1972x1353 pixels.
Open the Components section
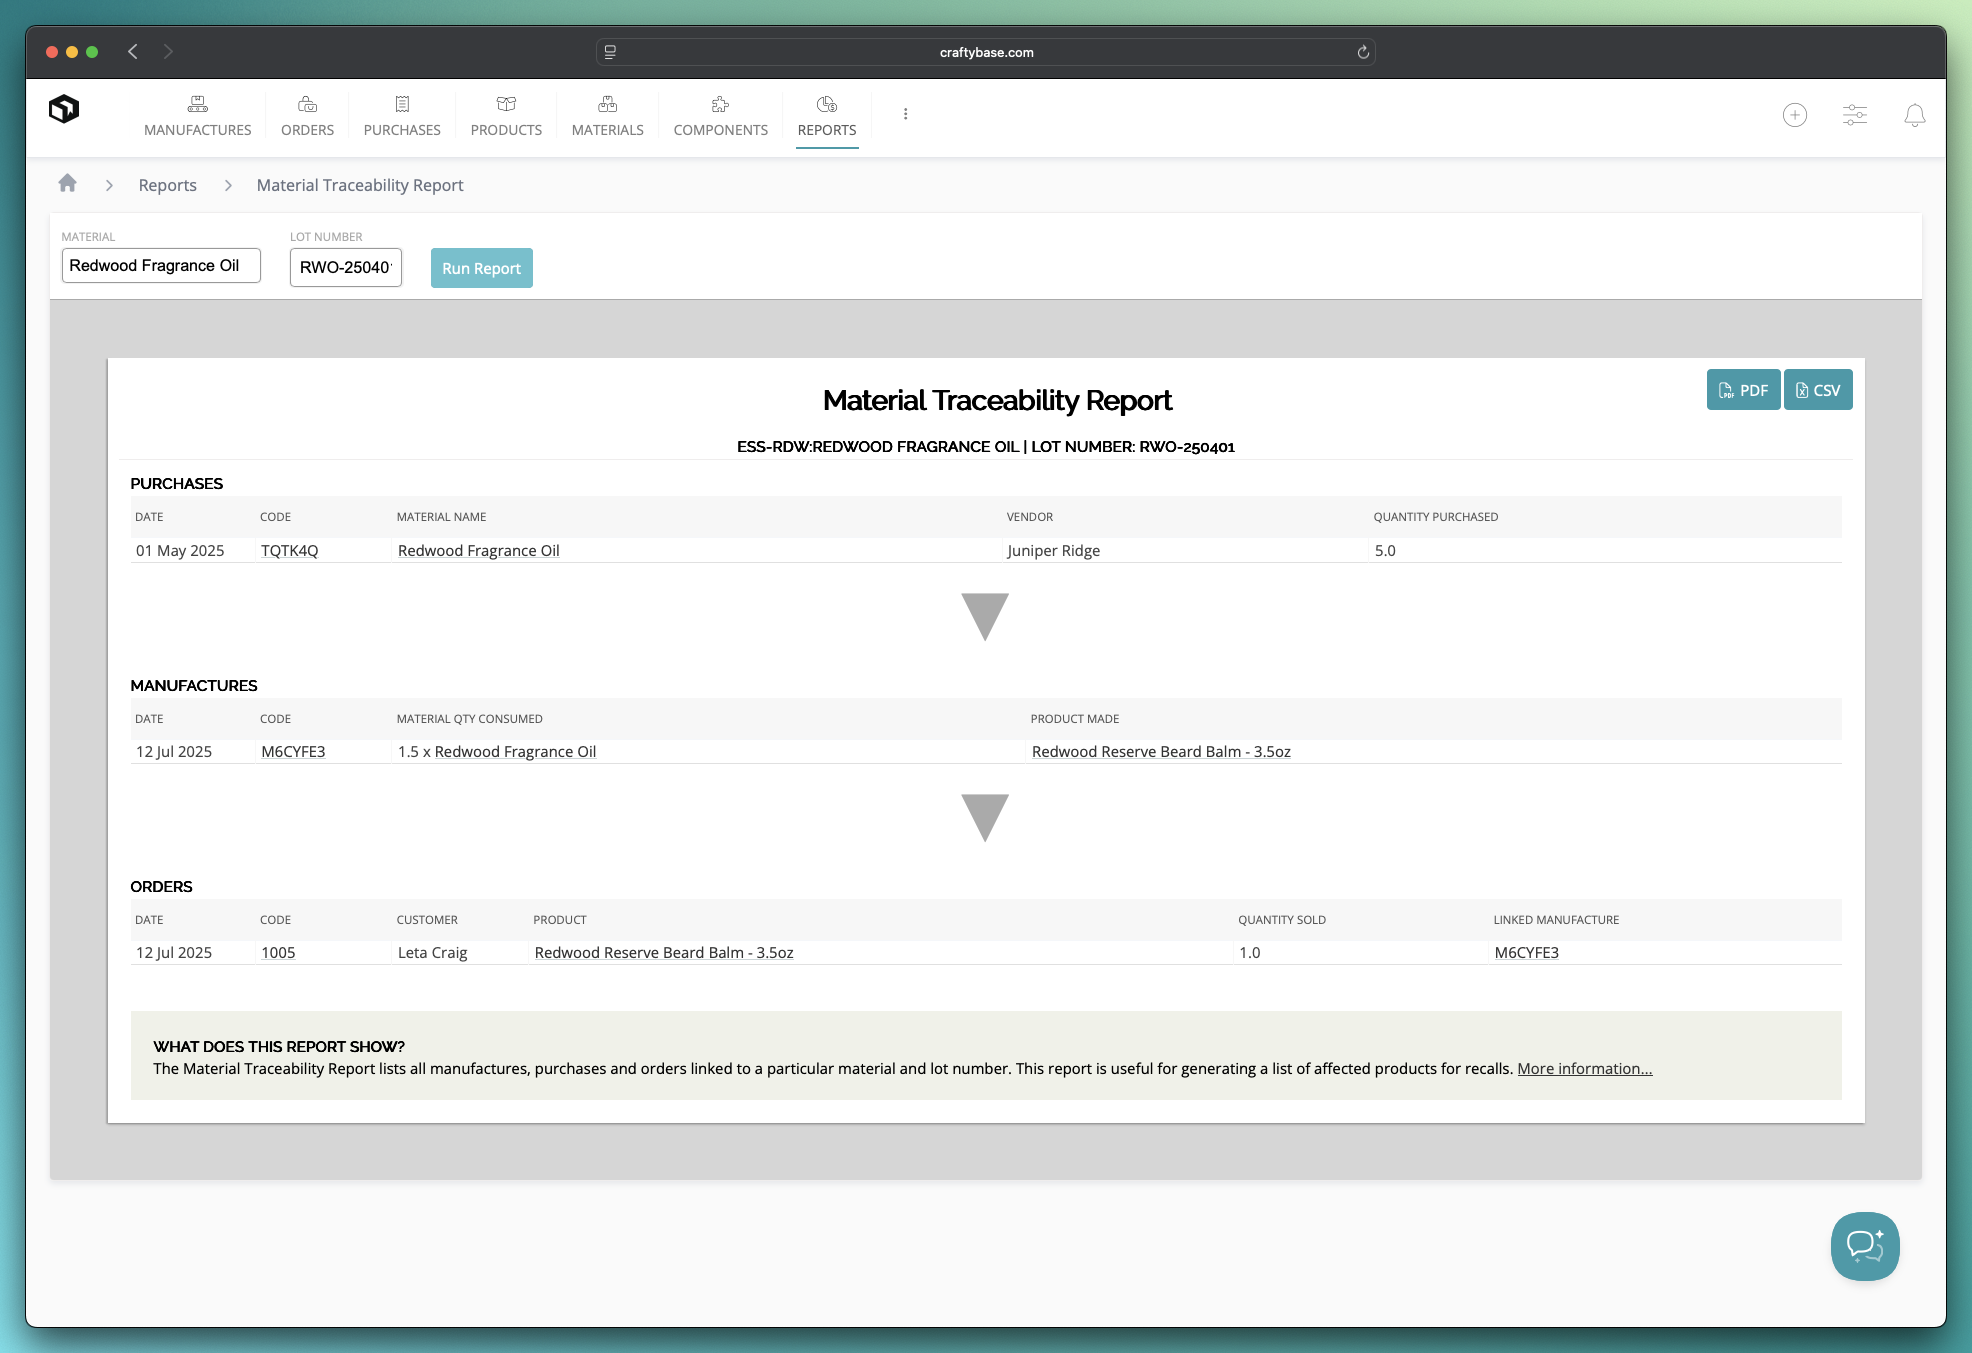720,116
